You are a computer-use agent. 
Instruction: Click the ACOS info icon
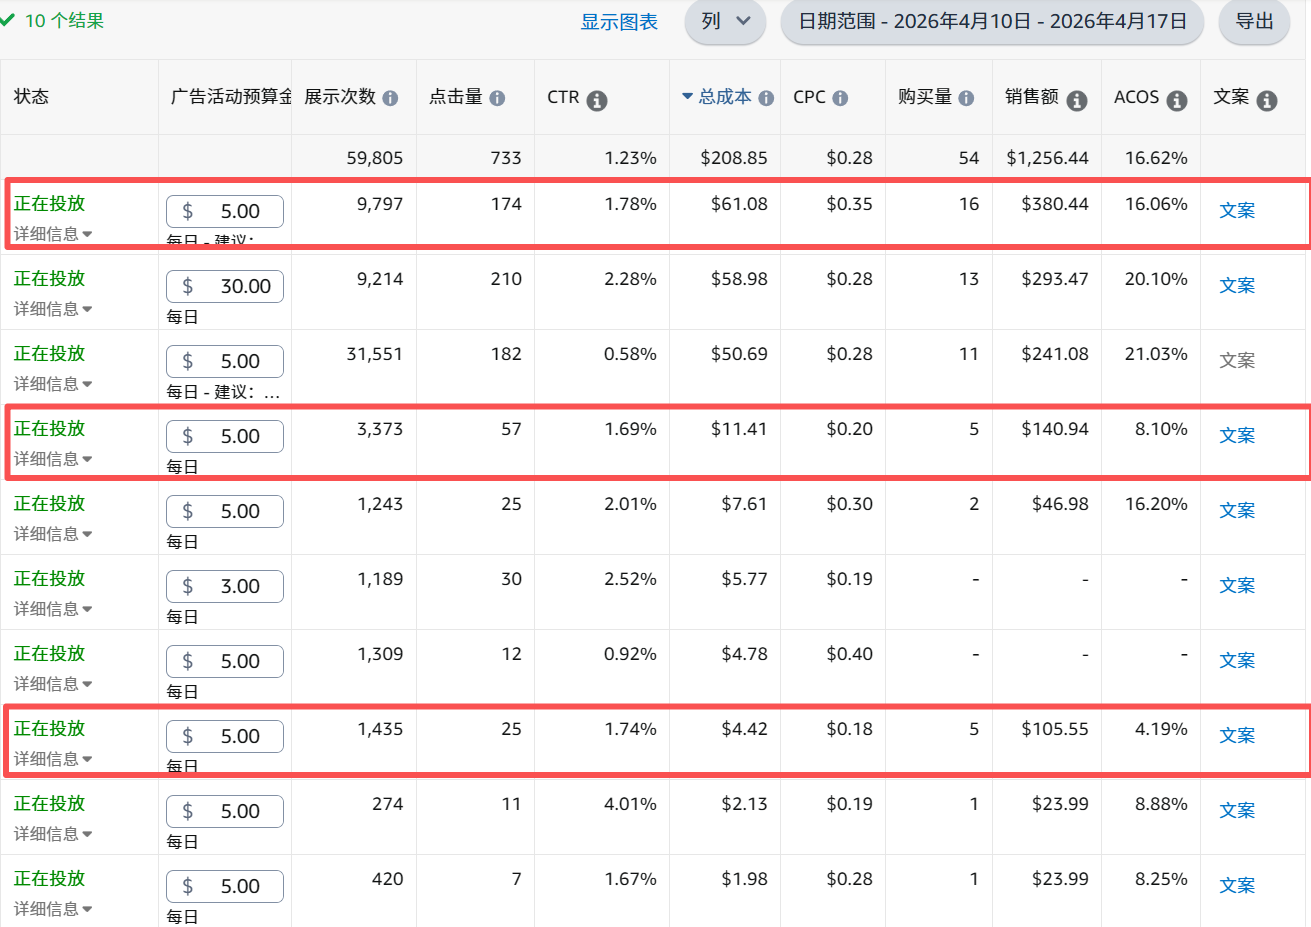click(1177, 100)
